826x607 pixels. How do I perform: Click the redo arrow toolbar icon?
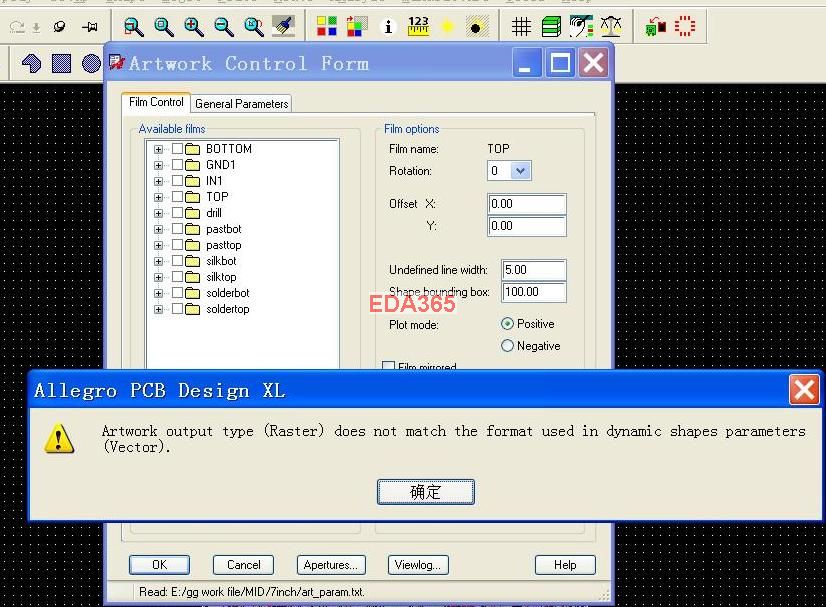tap(17, 26)
